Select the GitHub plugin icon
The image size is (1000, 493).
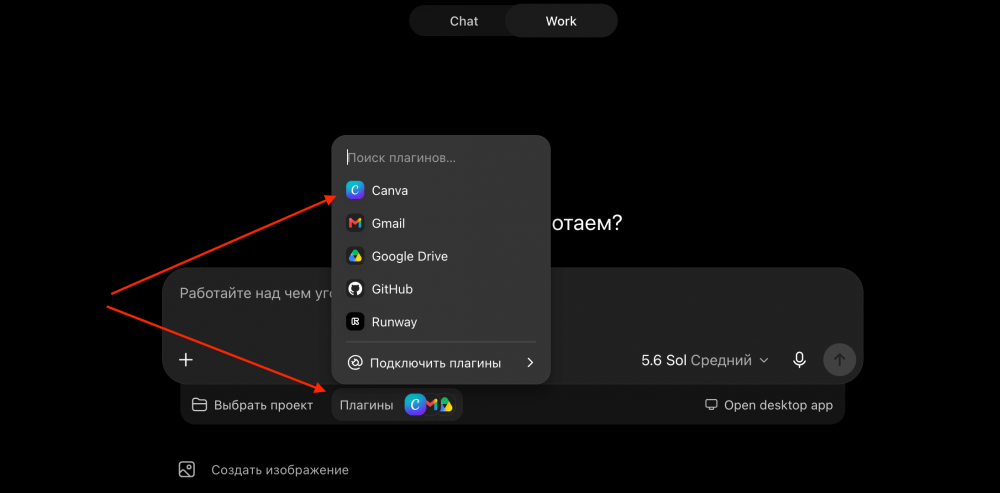pyautogui.click(x=355, y=289)
